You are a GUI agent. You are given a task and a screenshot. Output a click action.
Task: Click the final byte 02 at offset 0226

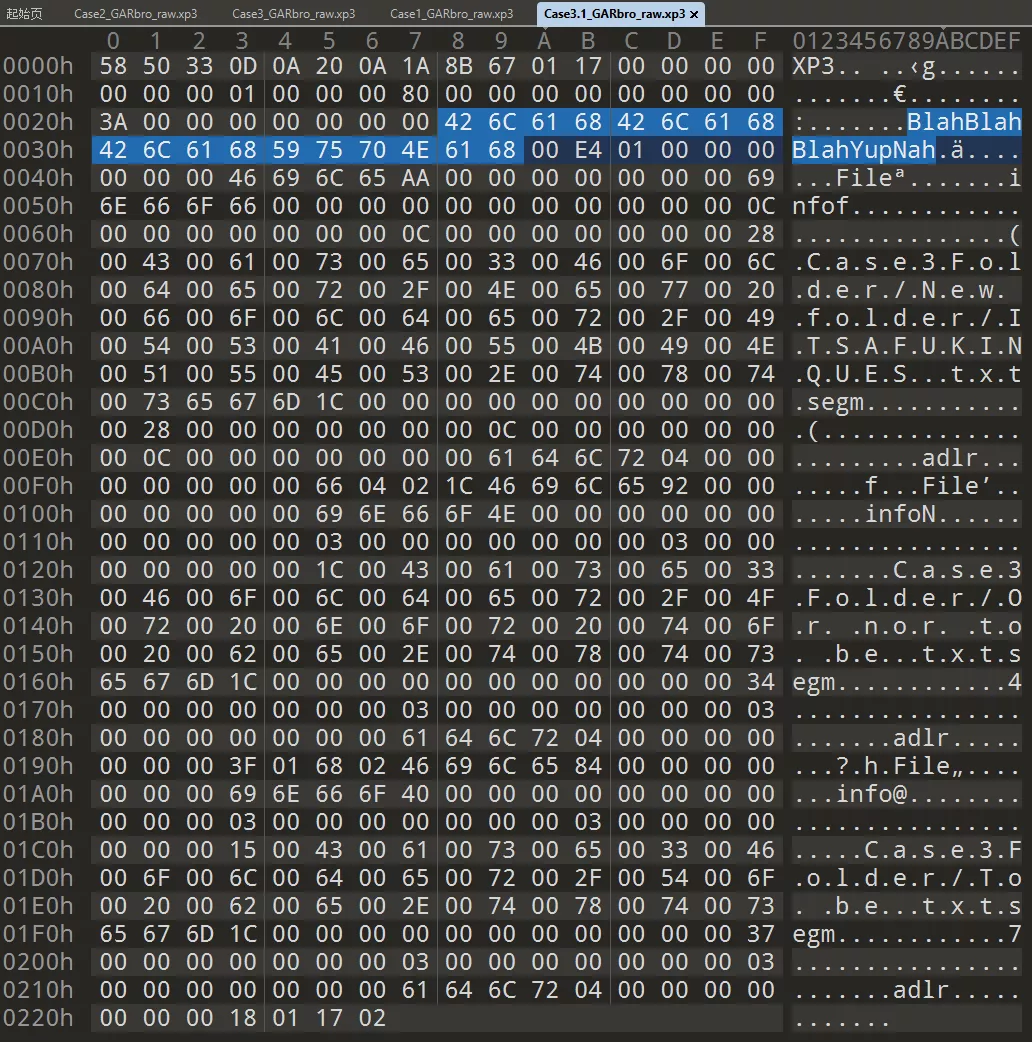[x=372, y=1016]
